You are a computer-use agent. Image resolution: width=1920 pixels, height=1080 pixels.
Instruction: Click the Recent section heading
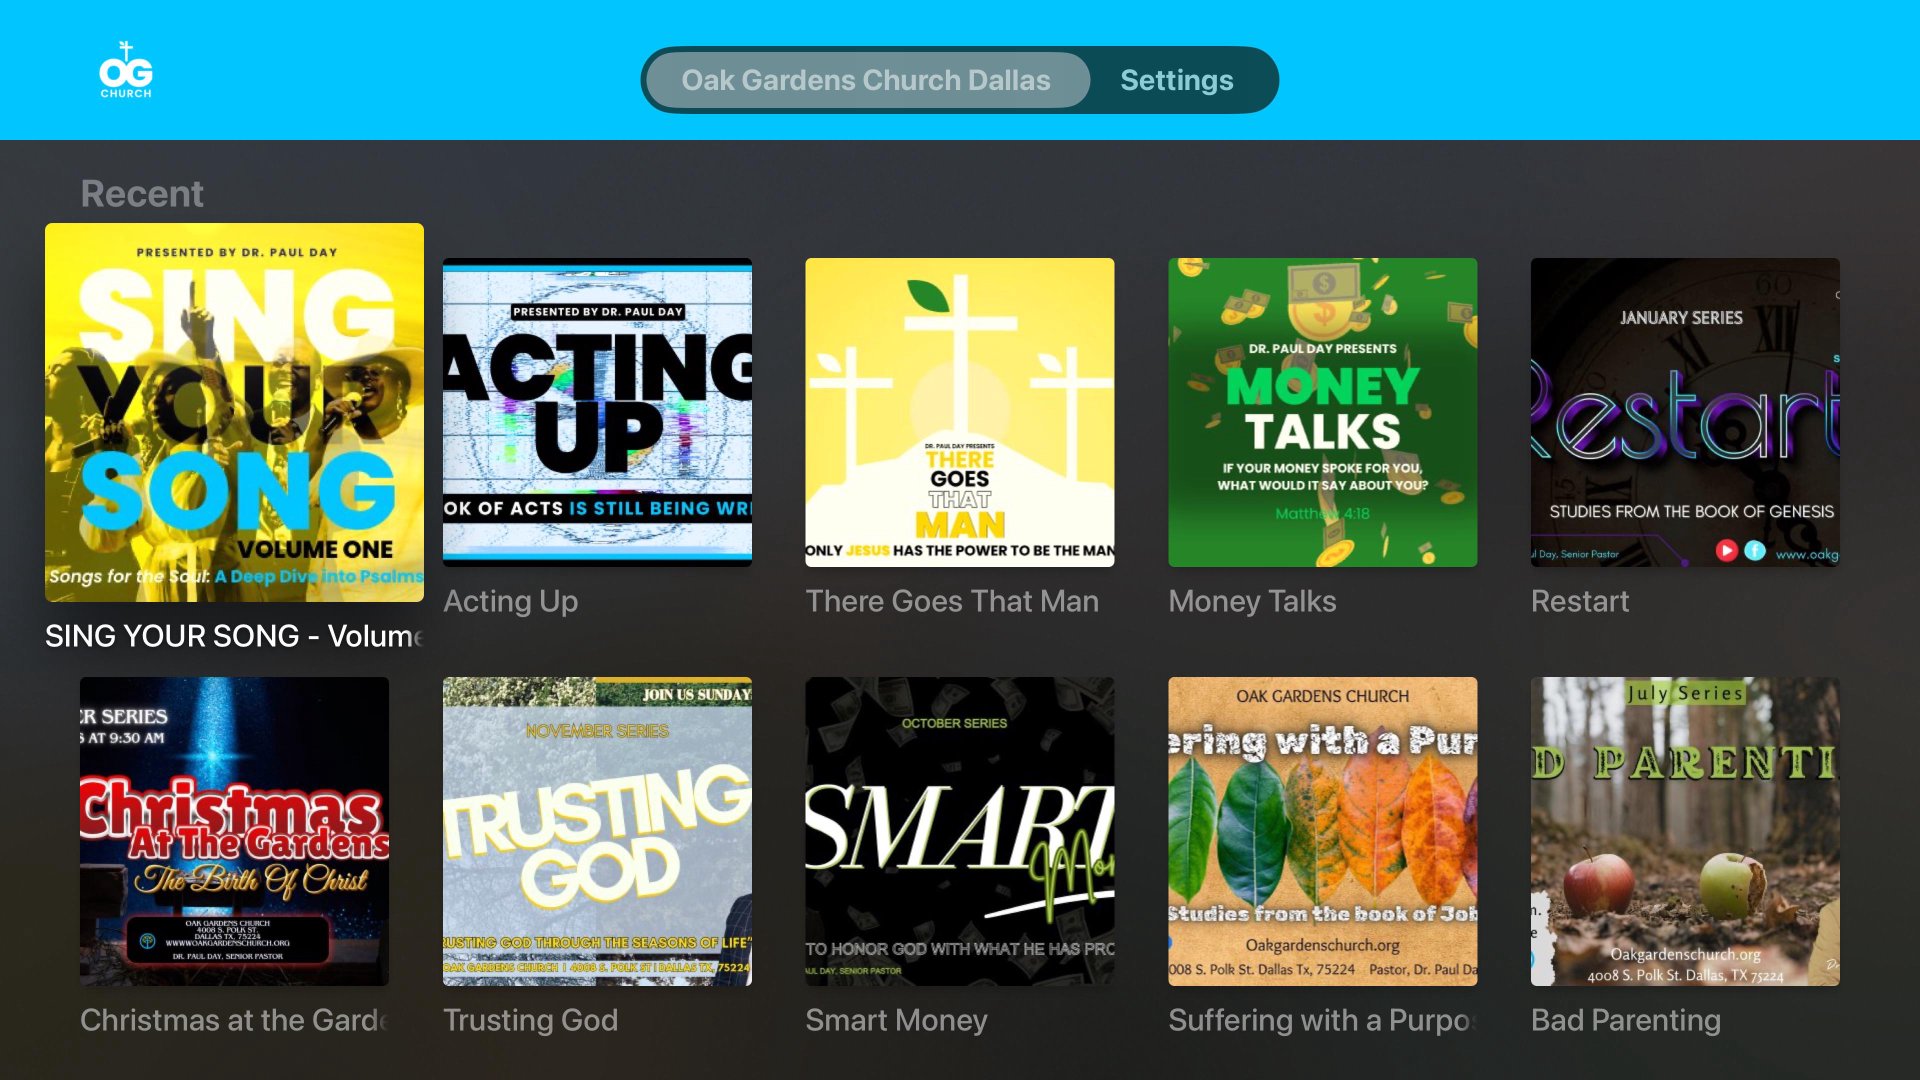(142, 193)
